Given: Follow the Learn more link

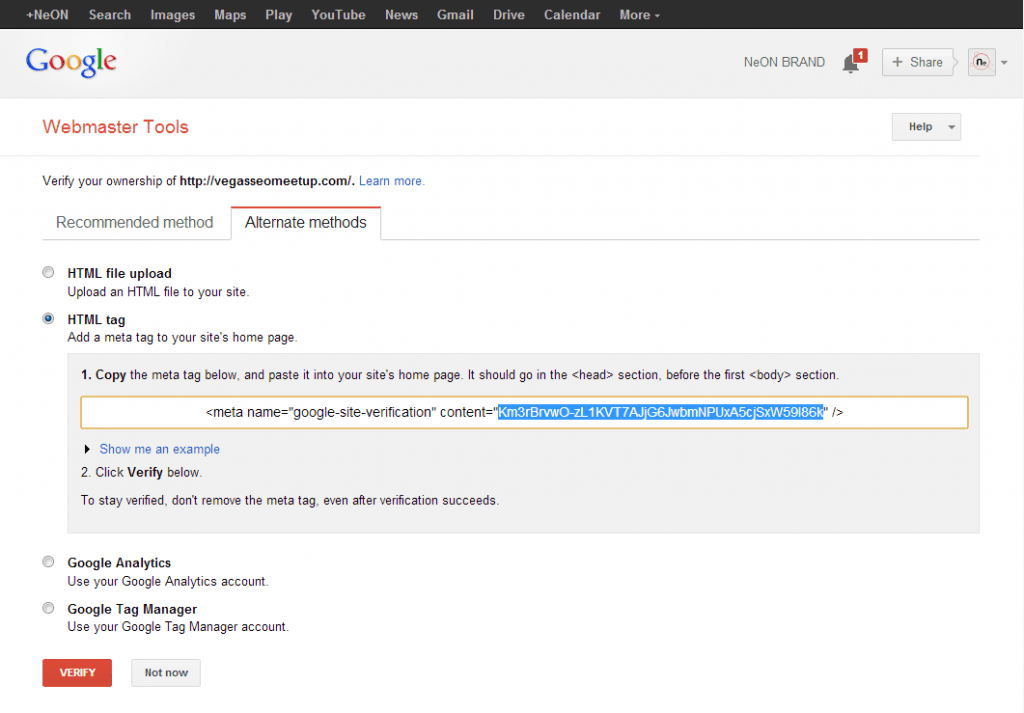Looking at the screenshot, I should [391, 181].
